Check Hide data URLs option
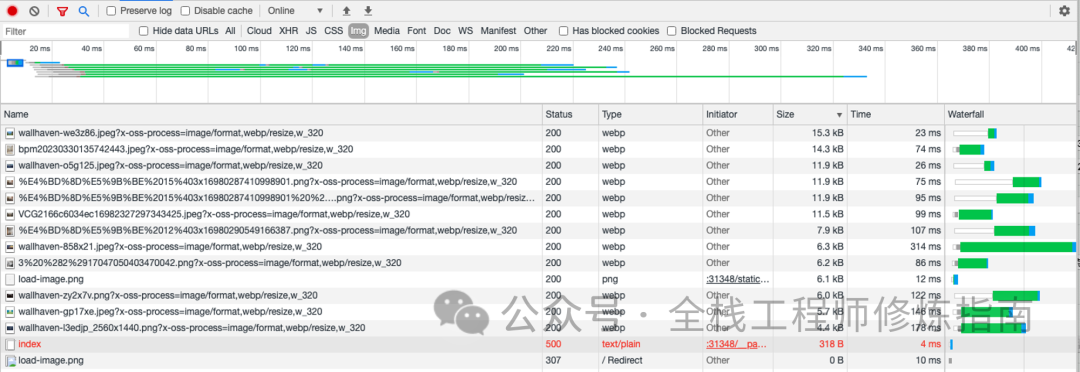The height and width of the screenshot is (372, 1080). [144, 31]
